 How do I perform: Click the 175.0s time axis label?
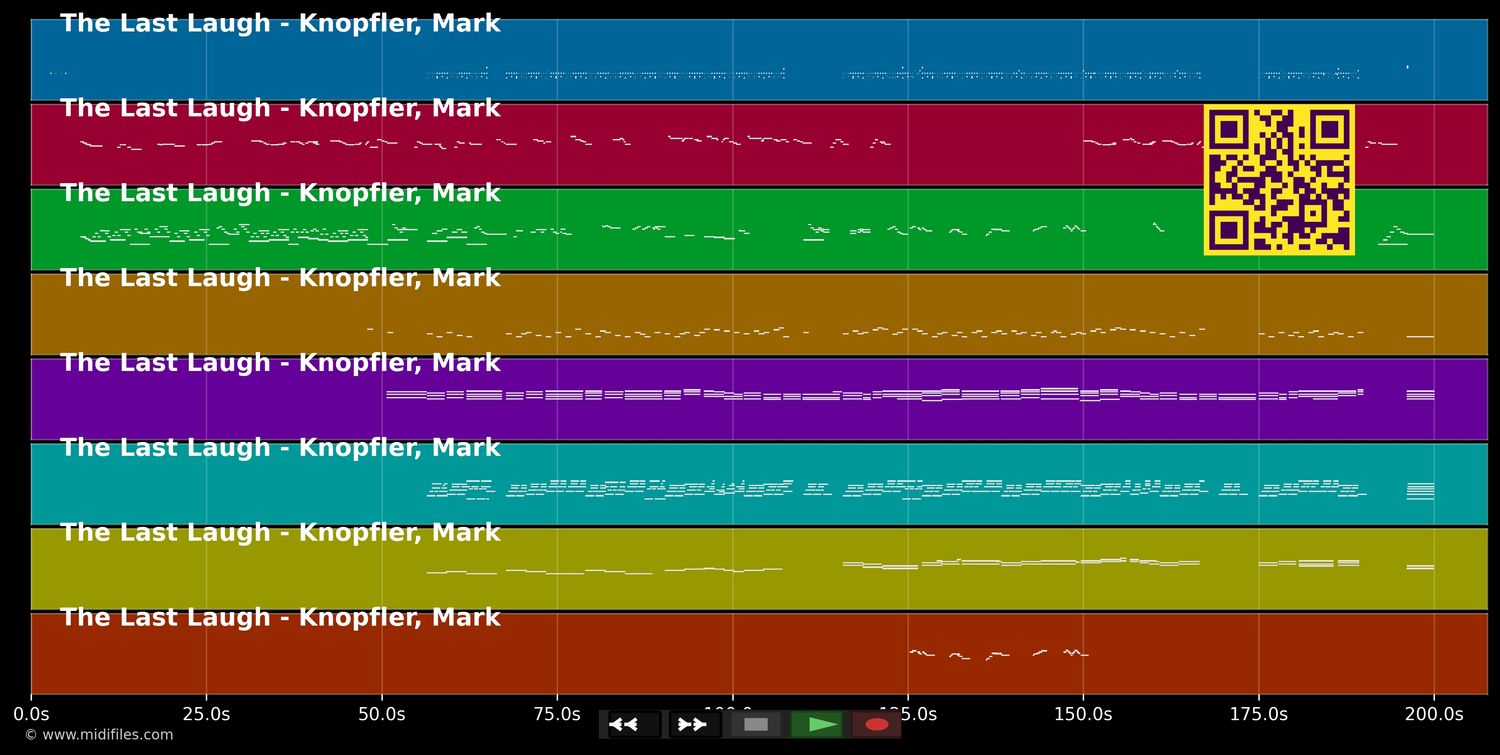coord(1258,714)
